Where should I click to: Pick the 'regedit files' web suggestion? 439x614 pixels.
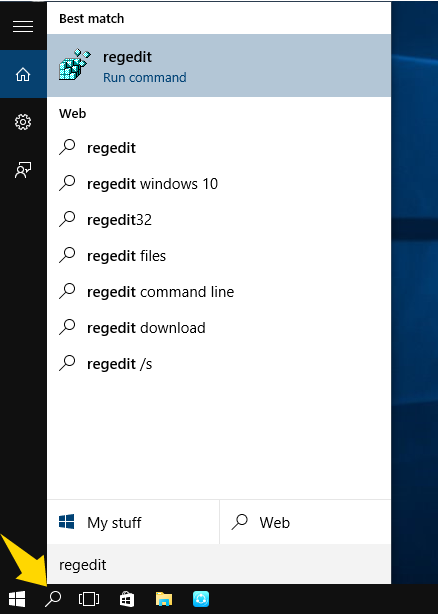pyautogui.click(x=219, y=256)
